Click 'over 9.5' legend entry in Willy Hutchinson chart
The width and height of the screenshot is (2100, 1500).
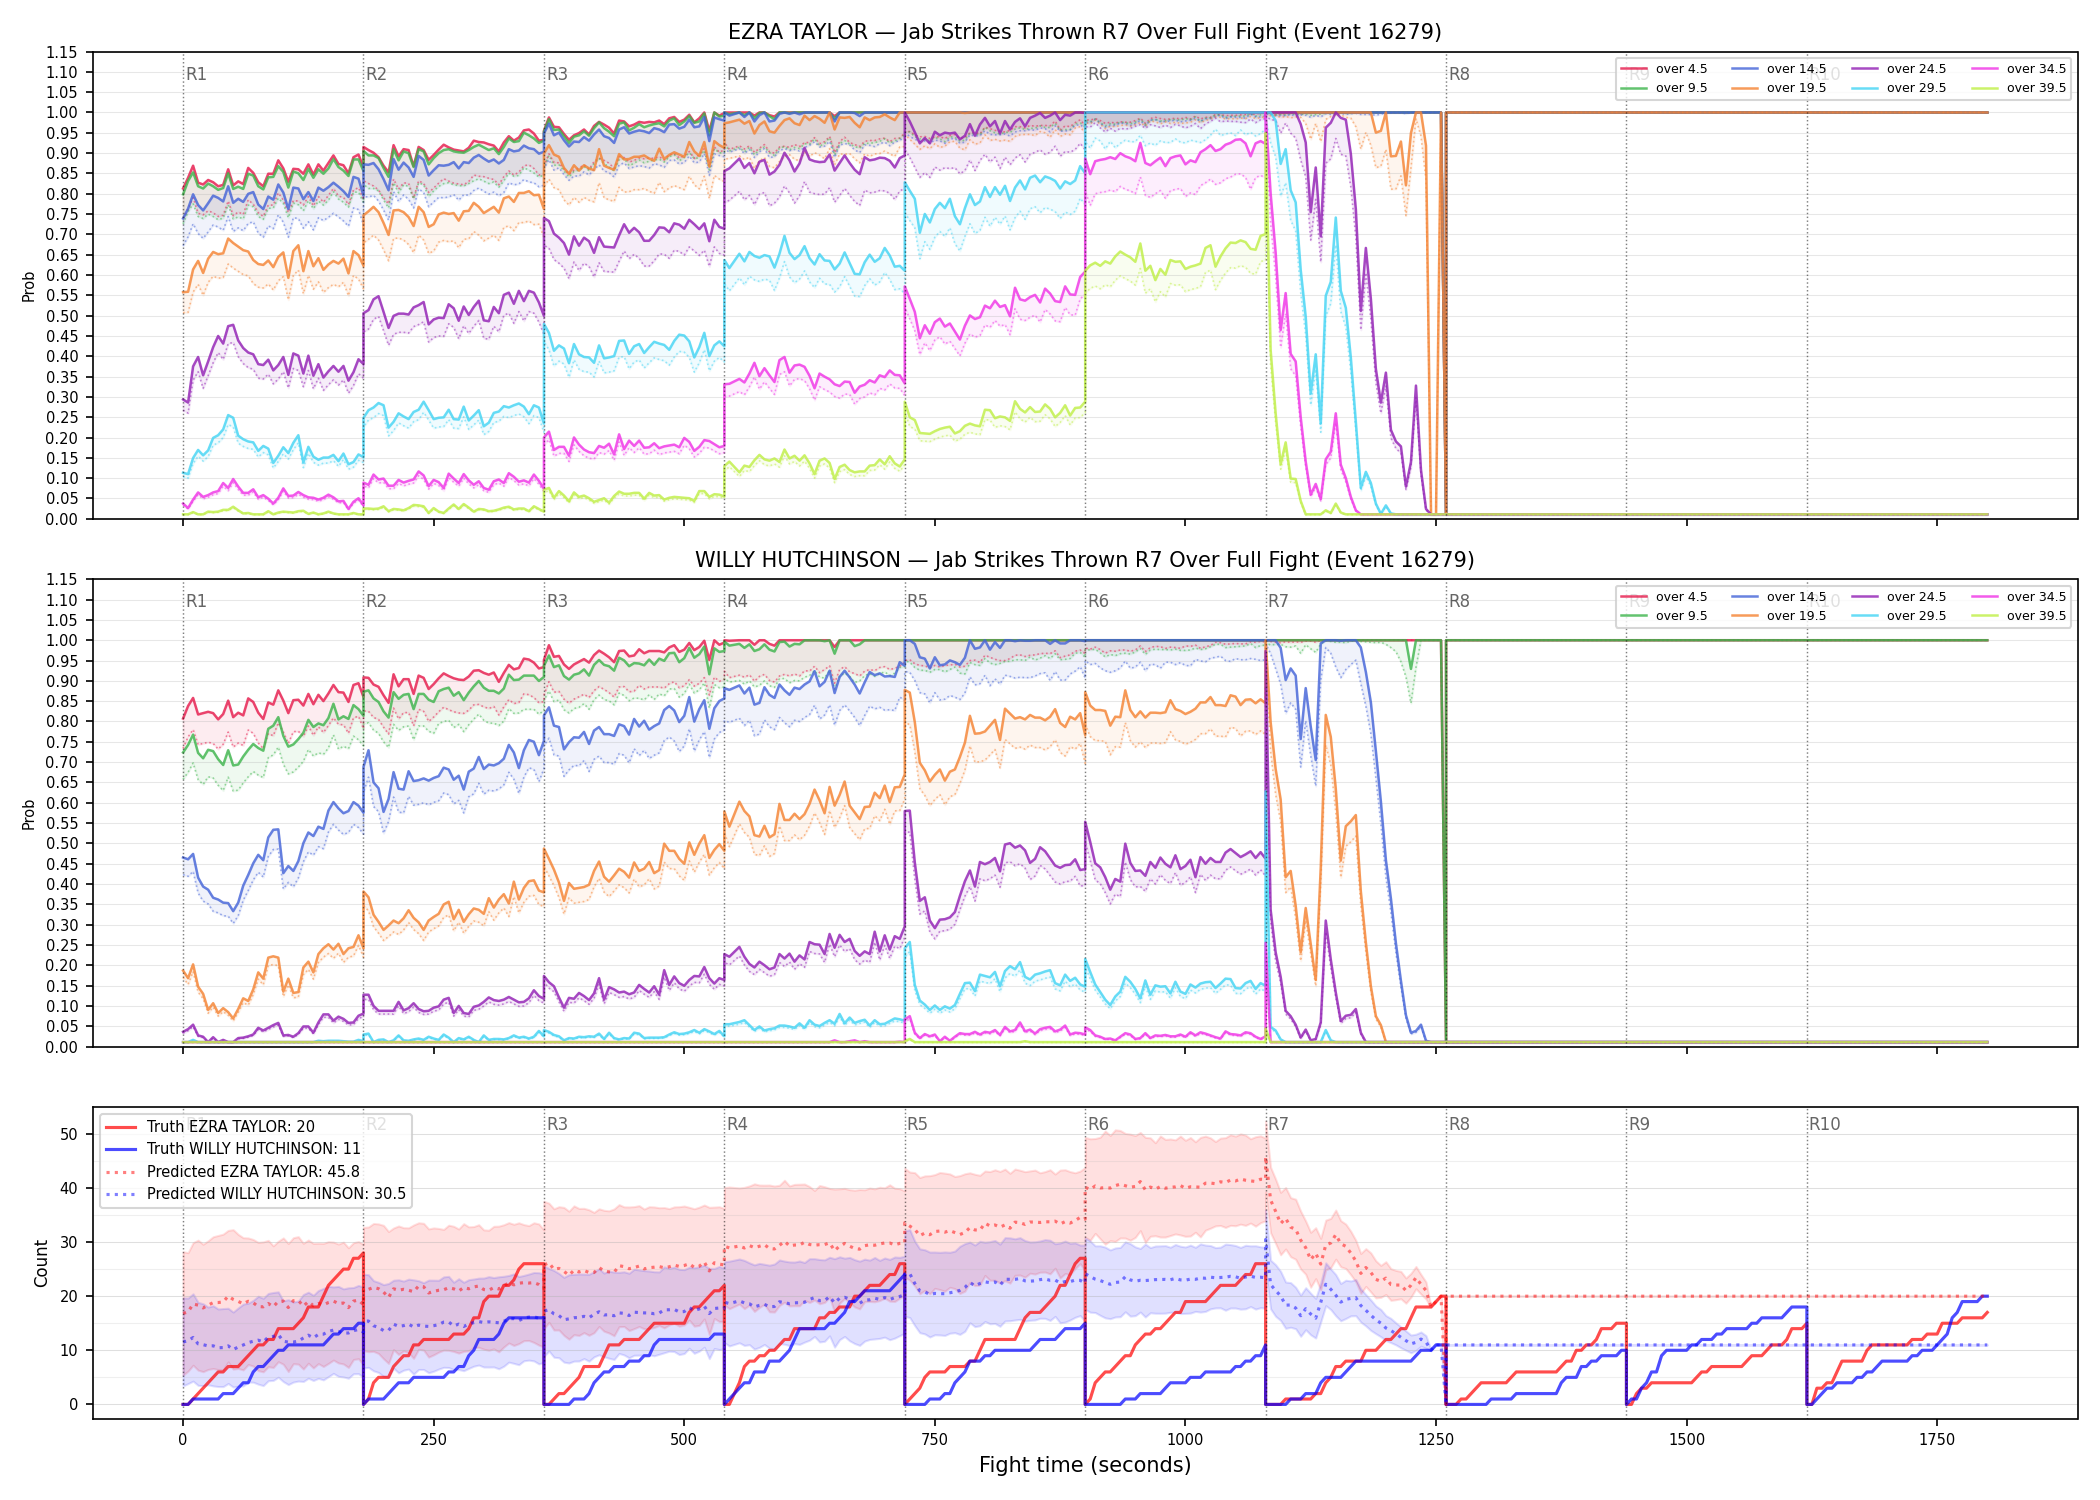1663,616
